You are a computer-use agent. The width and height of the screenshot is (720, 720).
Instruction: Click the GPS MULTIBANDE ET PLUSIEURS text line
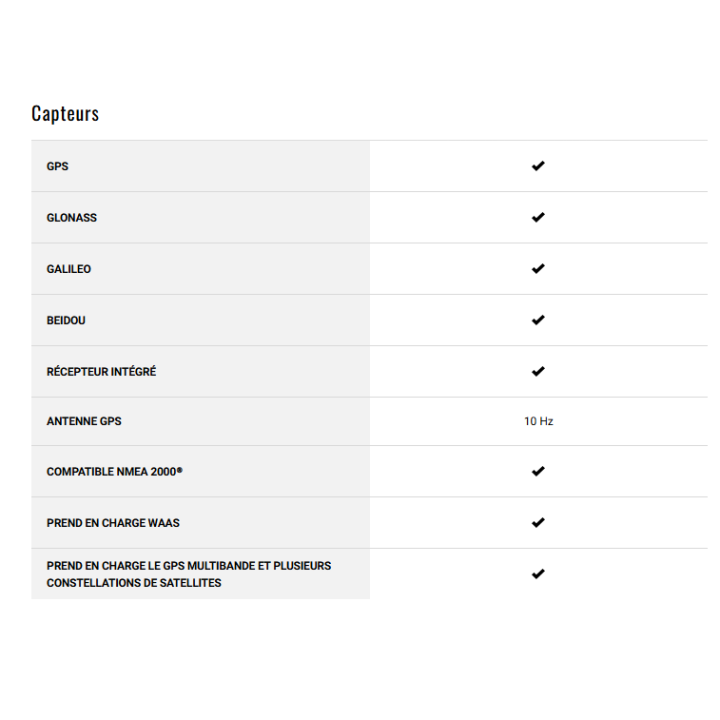tap(189, 566)
